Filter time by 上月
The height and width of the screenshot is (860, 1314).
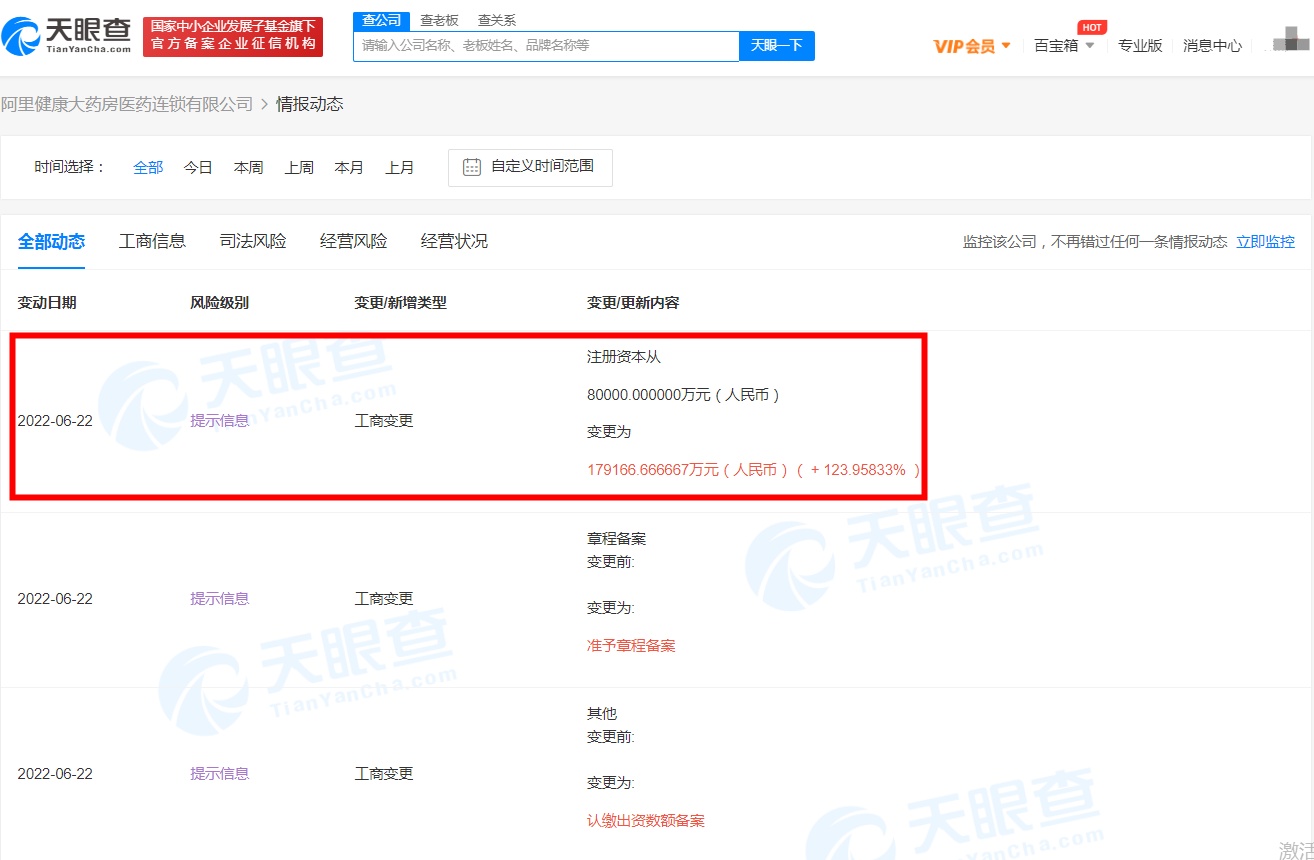[x=399, y=168]
